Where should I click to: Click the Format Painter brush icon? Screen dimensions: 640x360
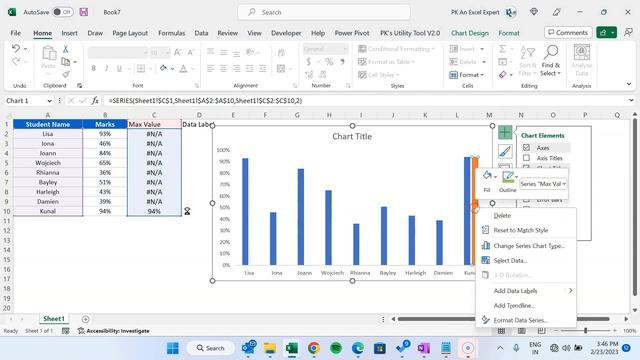coord(65,74)
